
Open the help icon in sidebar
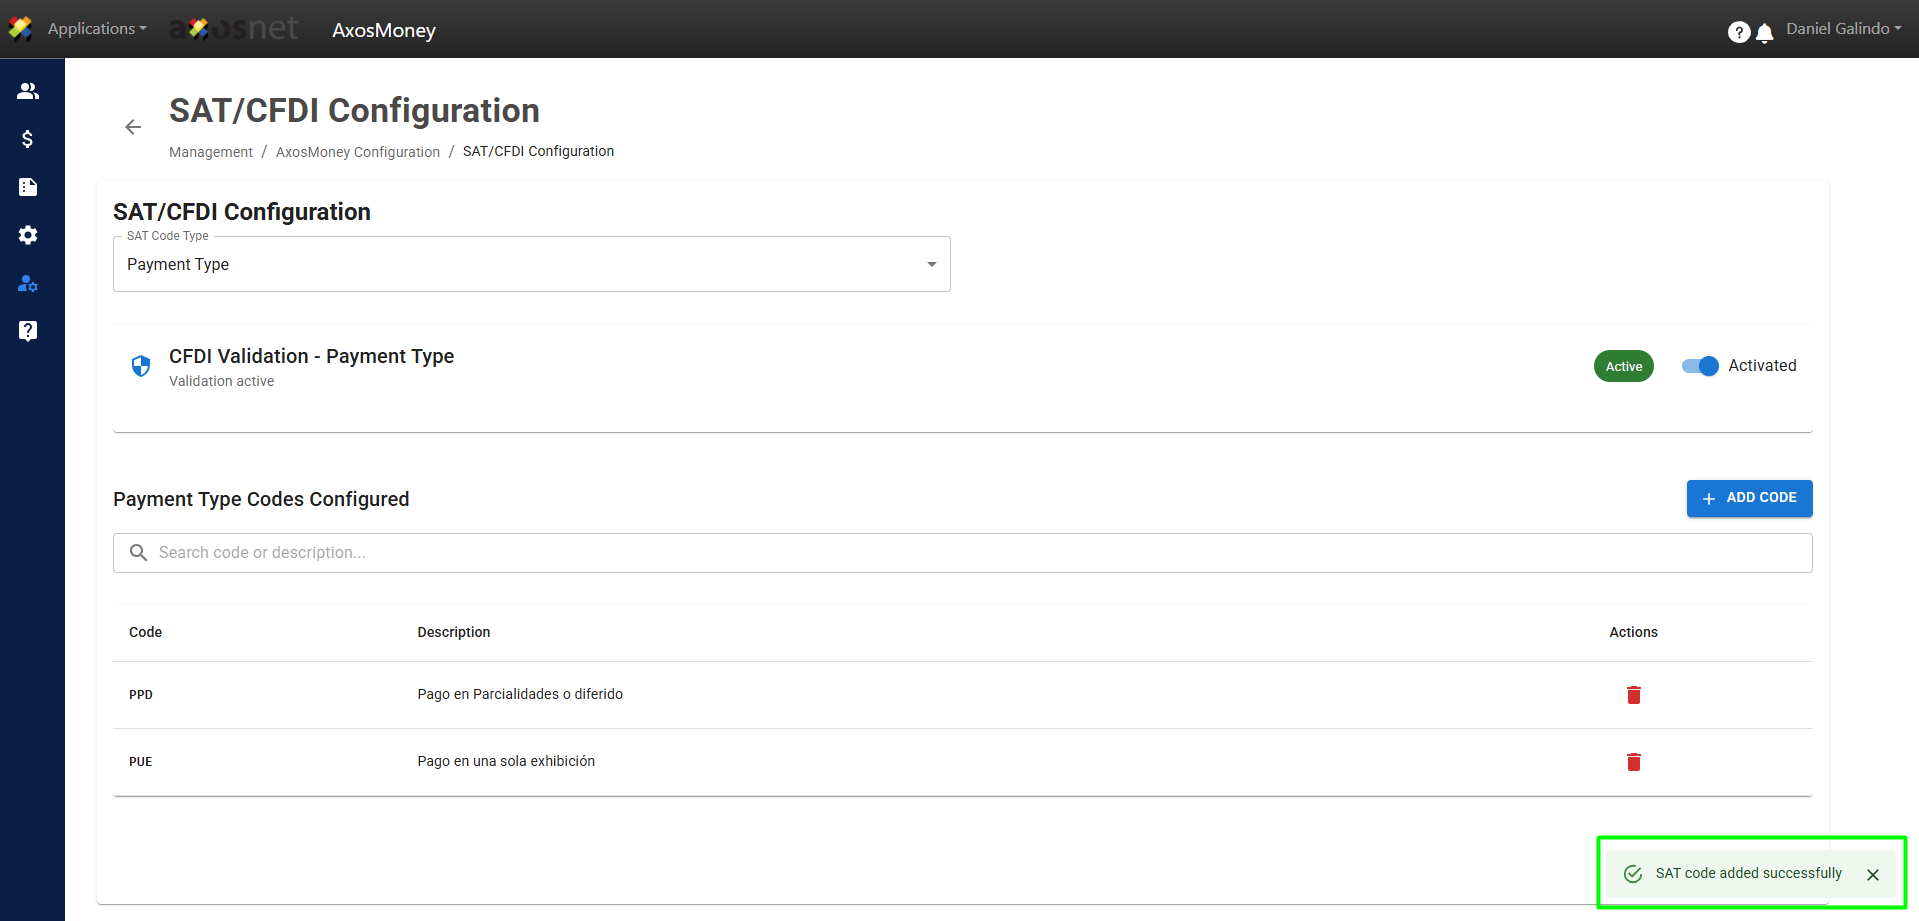point(28,331)
